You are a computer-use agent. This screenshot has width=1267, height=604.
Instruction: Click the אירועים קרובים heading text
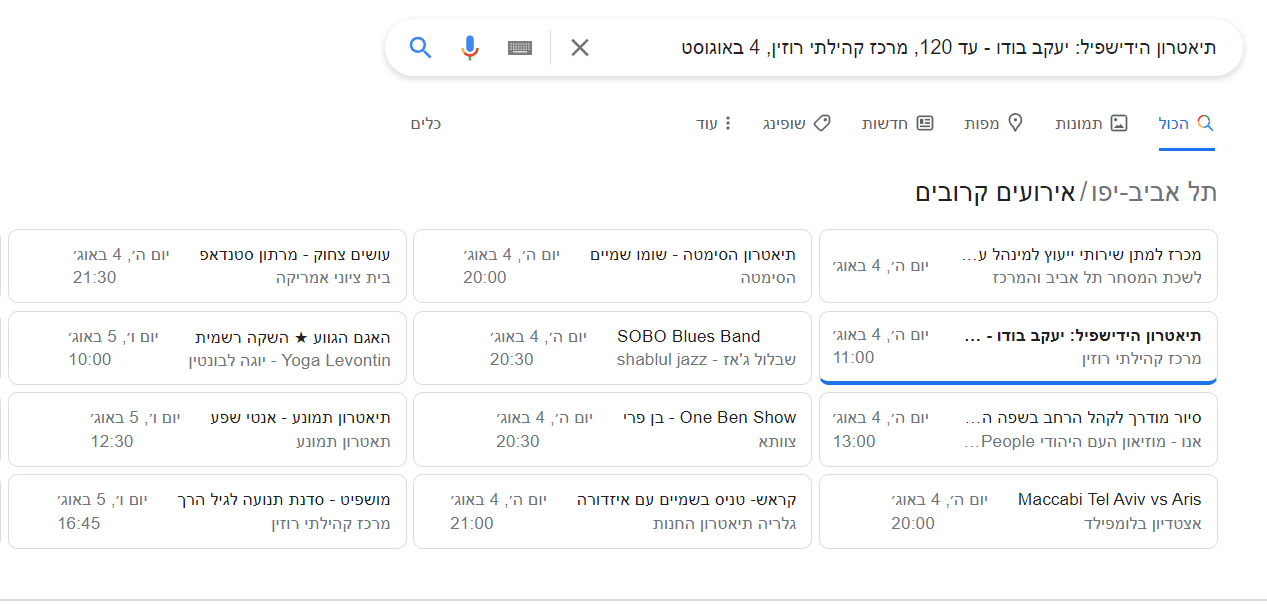pos(994,192)
